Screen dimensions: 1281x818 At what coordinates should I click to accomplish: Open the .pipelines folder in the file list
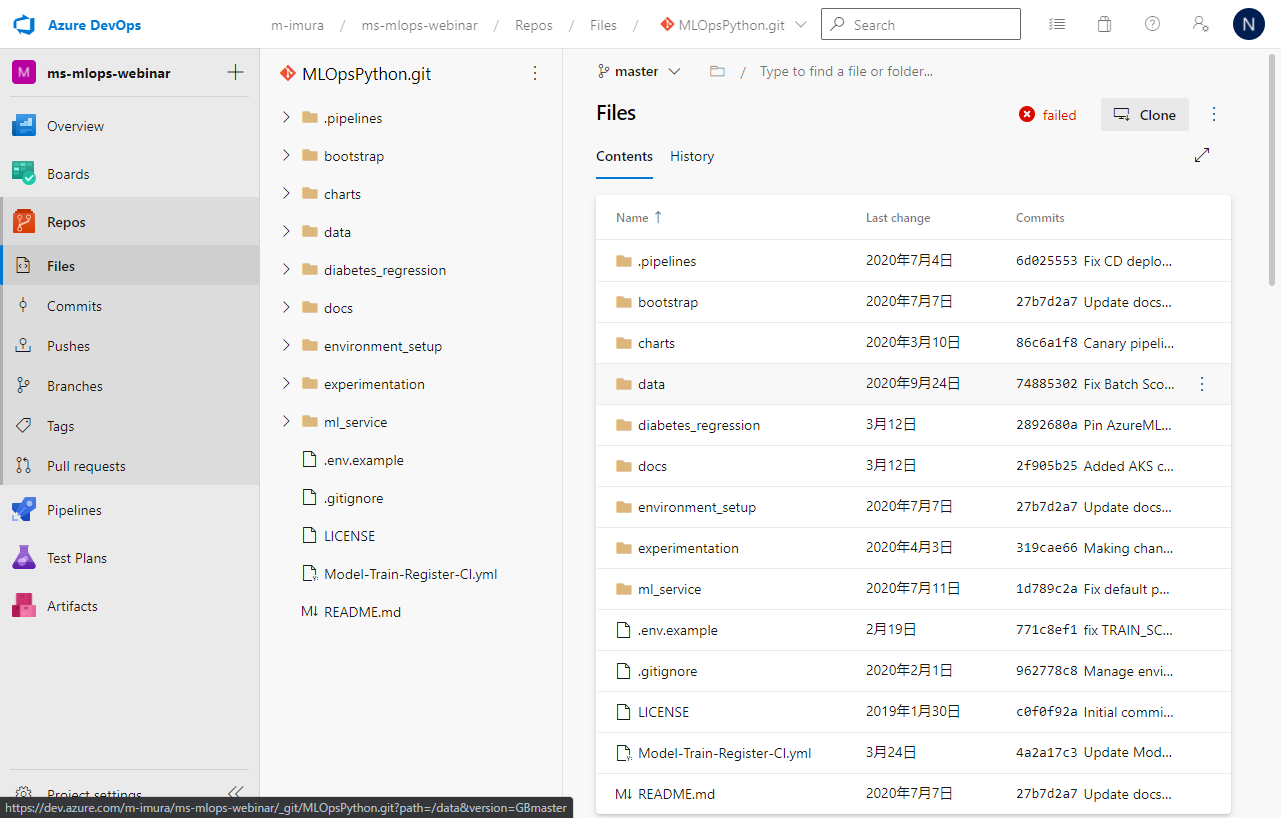pos(667,261)
